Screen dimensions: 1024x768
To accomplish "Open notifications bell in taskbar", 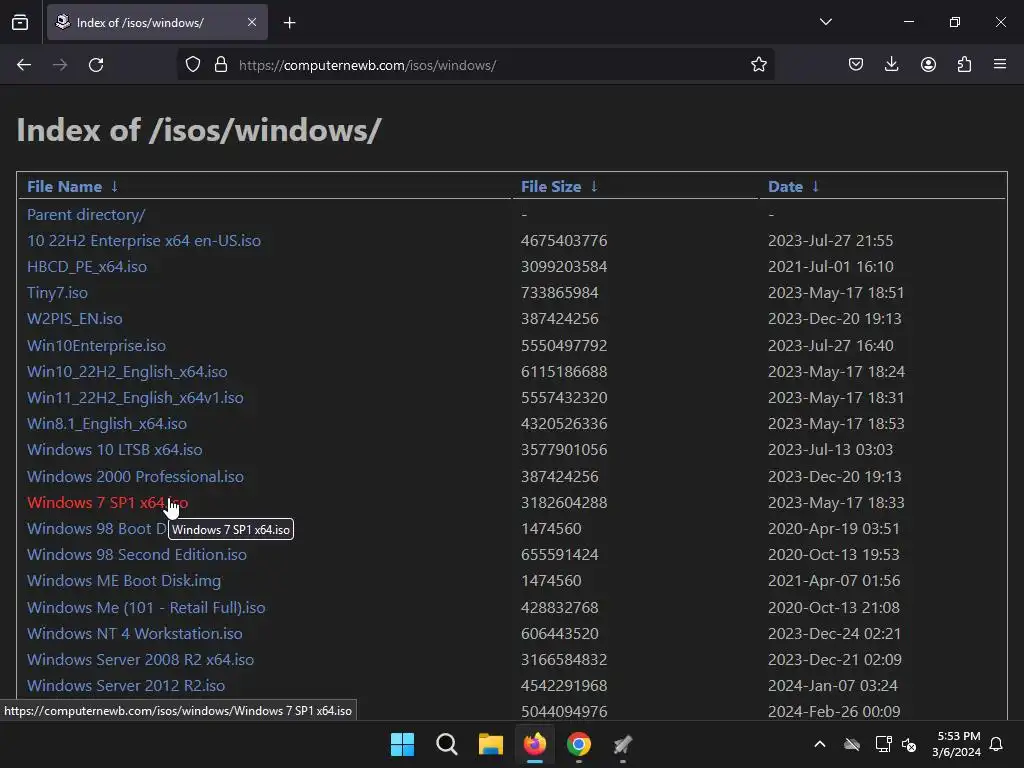I will 996,744.
